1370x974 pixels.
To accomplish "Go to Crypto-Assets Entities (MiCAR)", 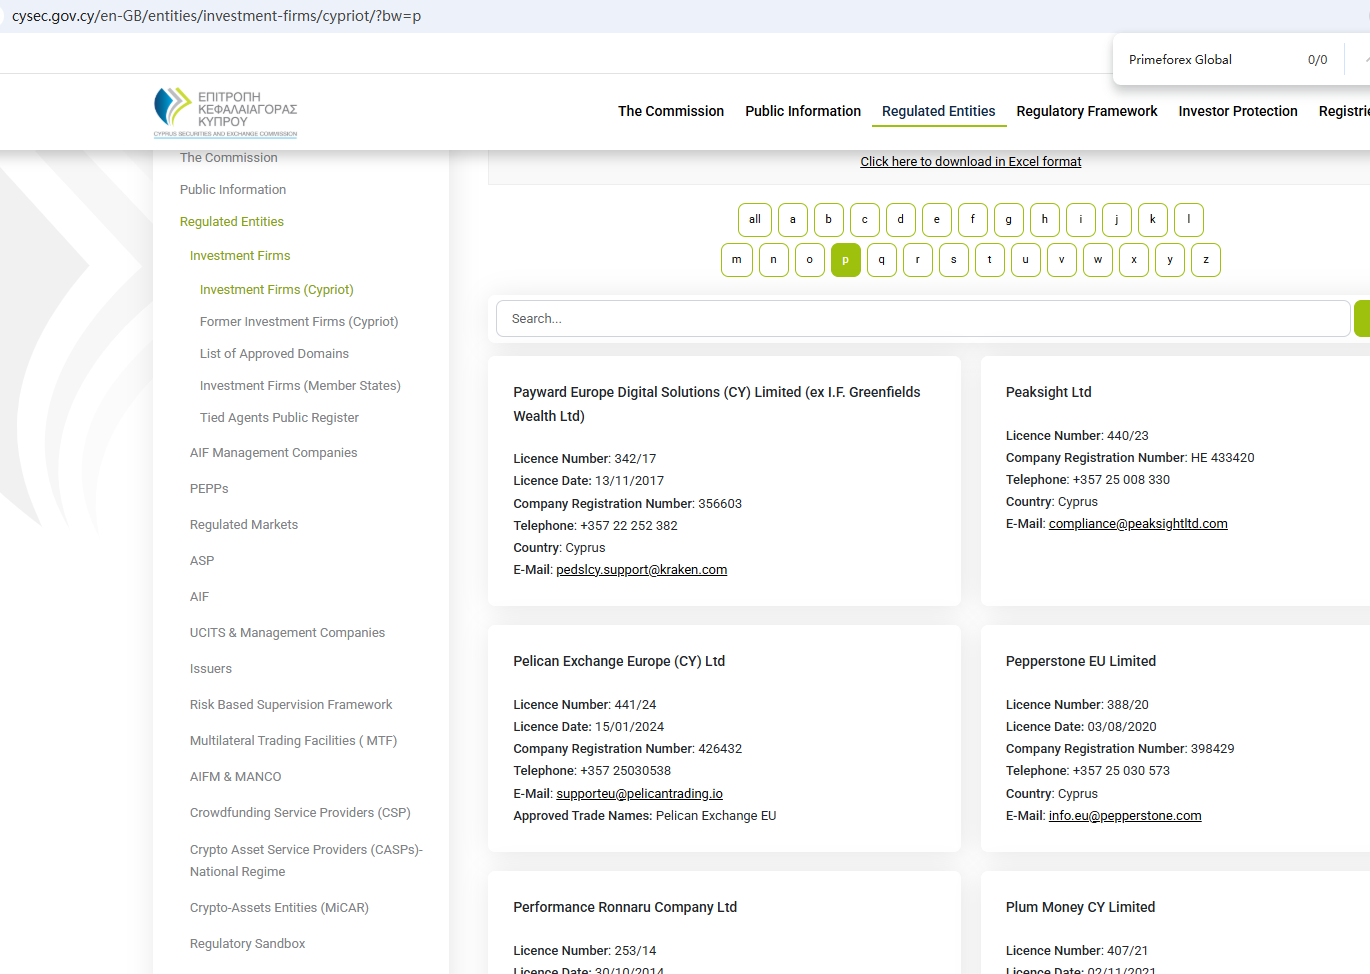I will pos(279,908).
